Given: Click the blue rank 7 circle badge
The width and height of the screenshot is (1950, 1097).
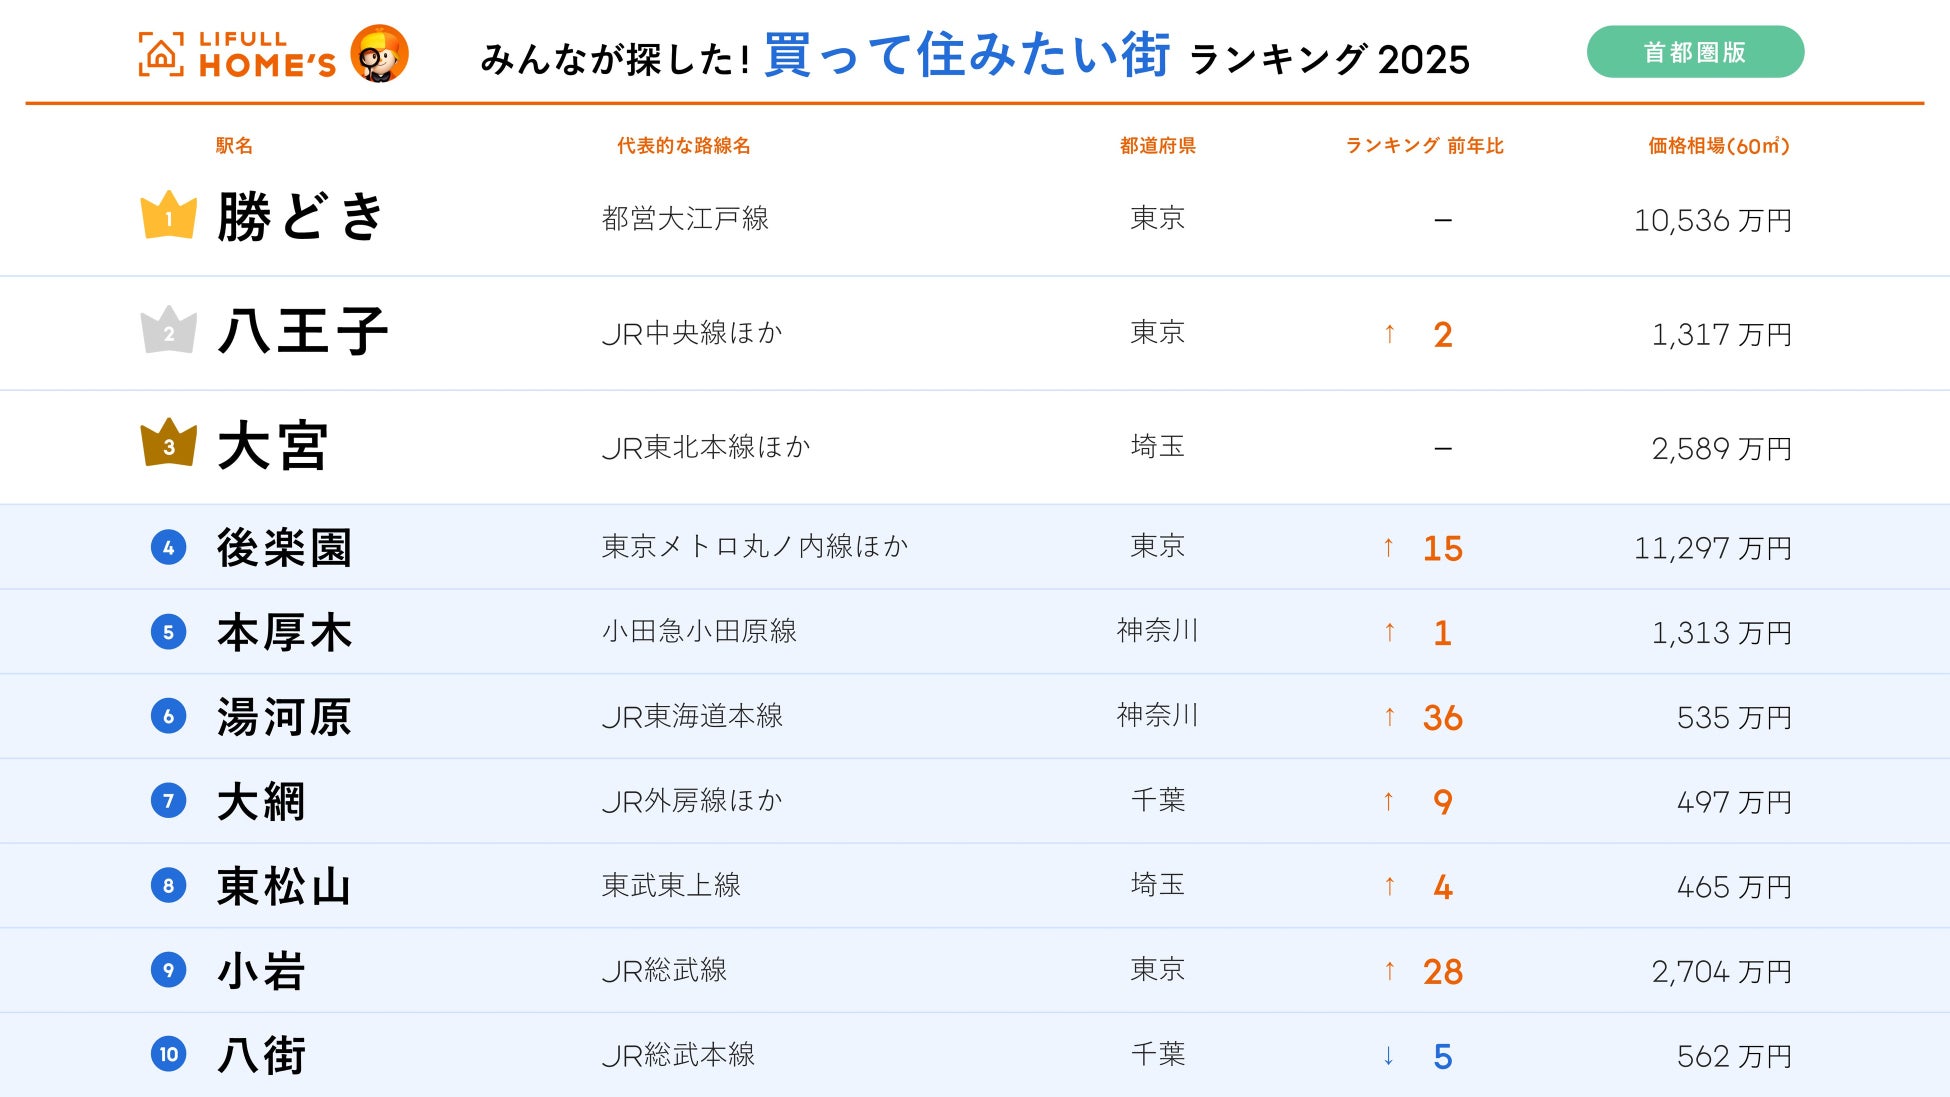Looking at the screenshot, I should click(x=168, y=801).
